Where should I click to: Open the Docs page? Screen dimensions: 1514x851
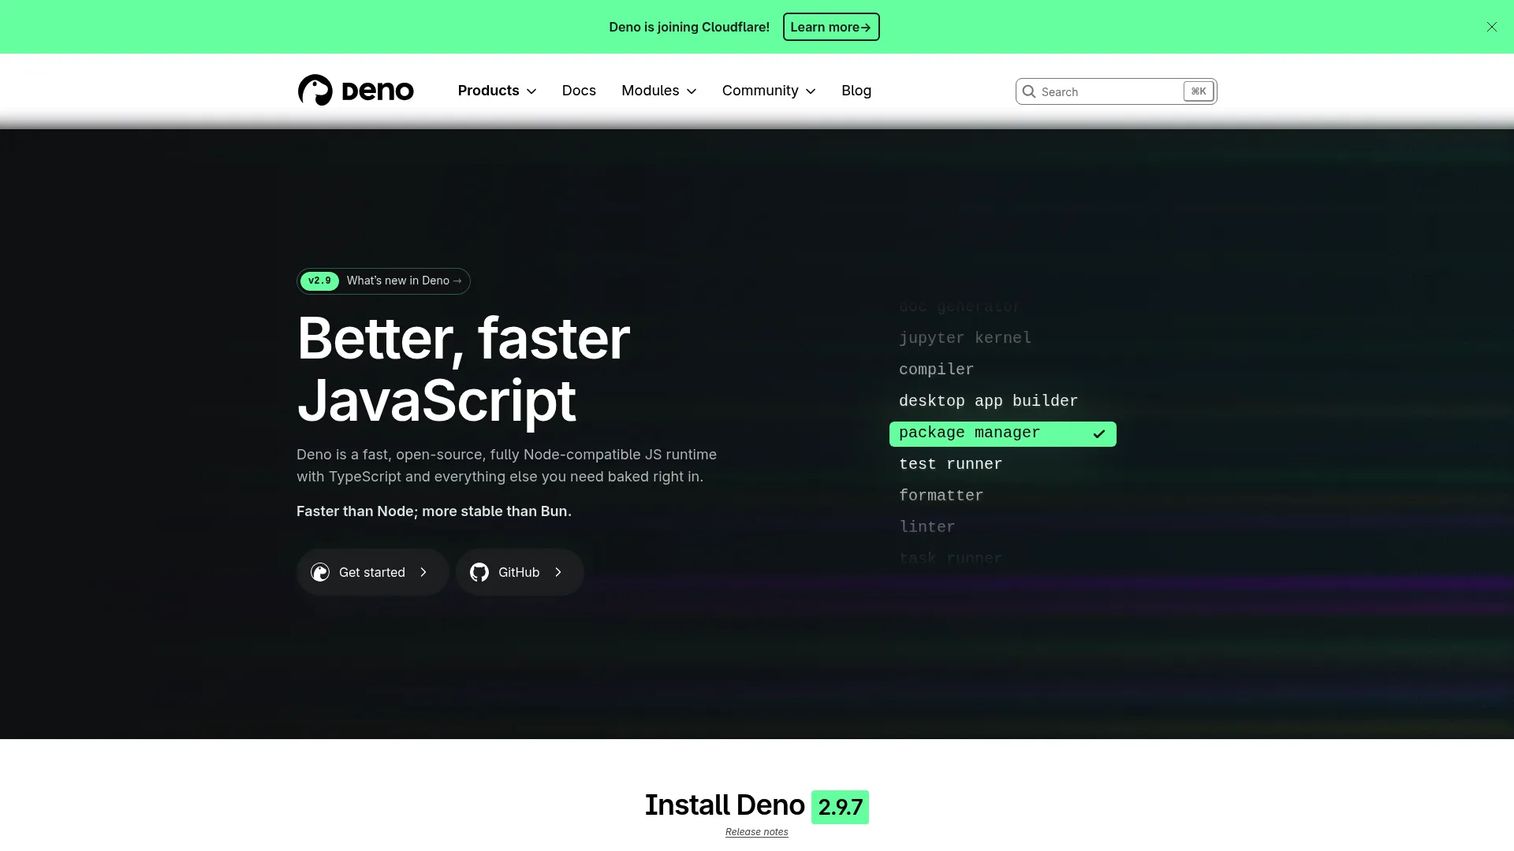click(x=579, y=91)
